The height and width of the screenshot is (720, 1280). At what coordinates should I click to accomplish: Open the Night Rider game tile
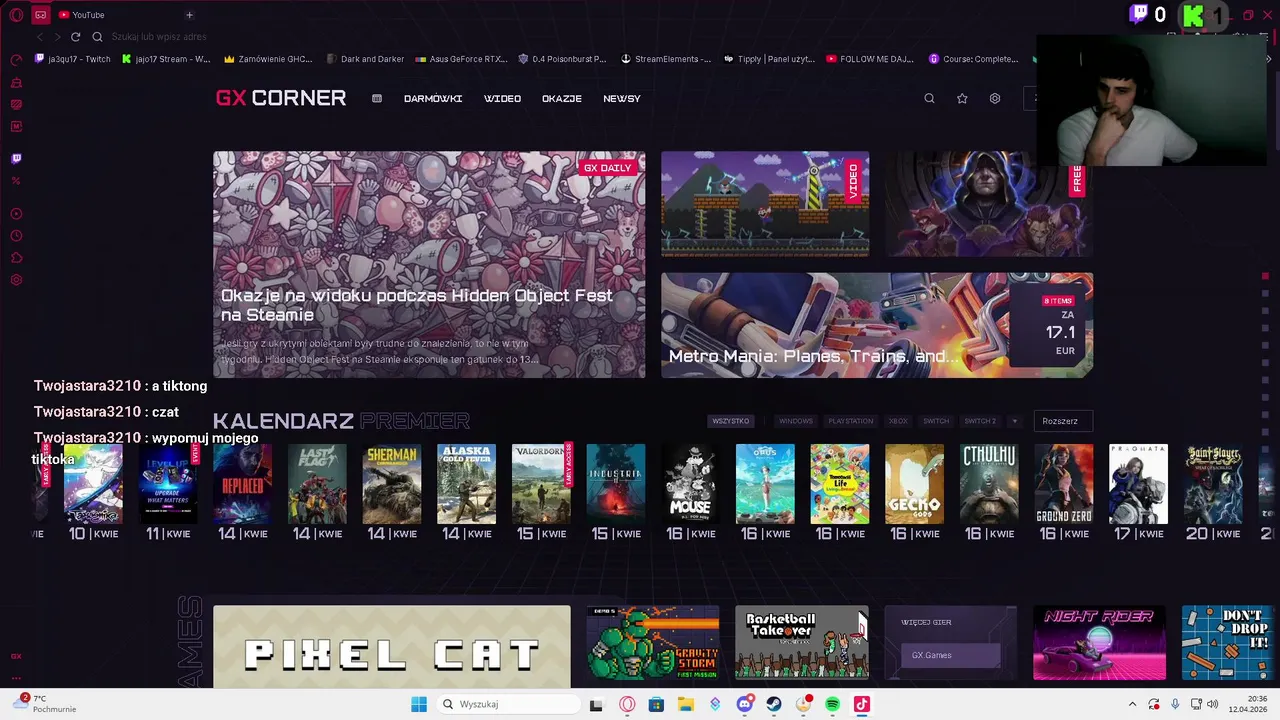[1100, 643]
